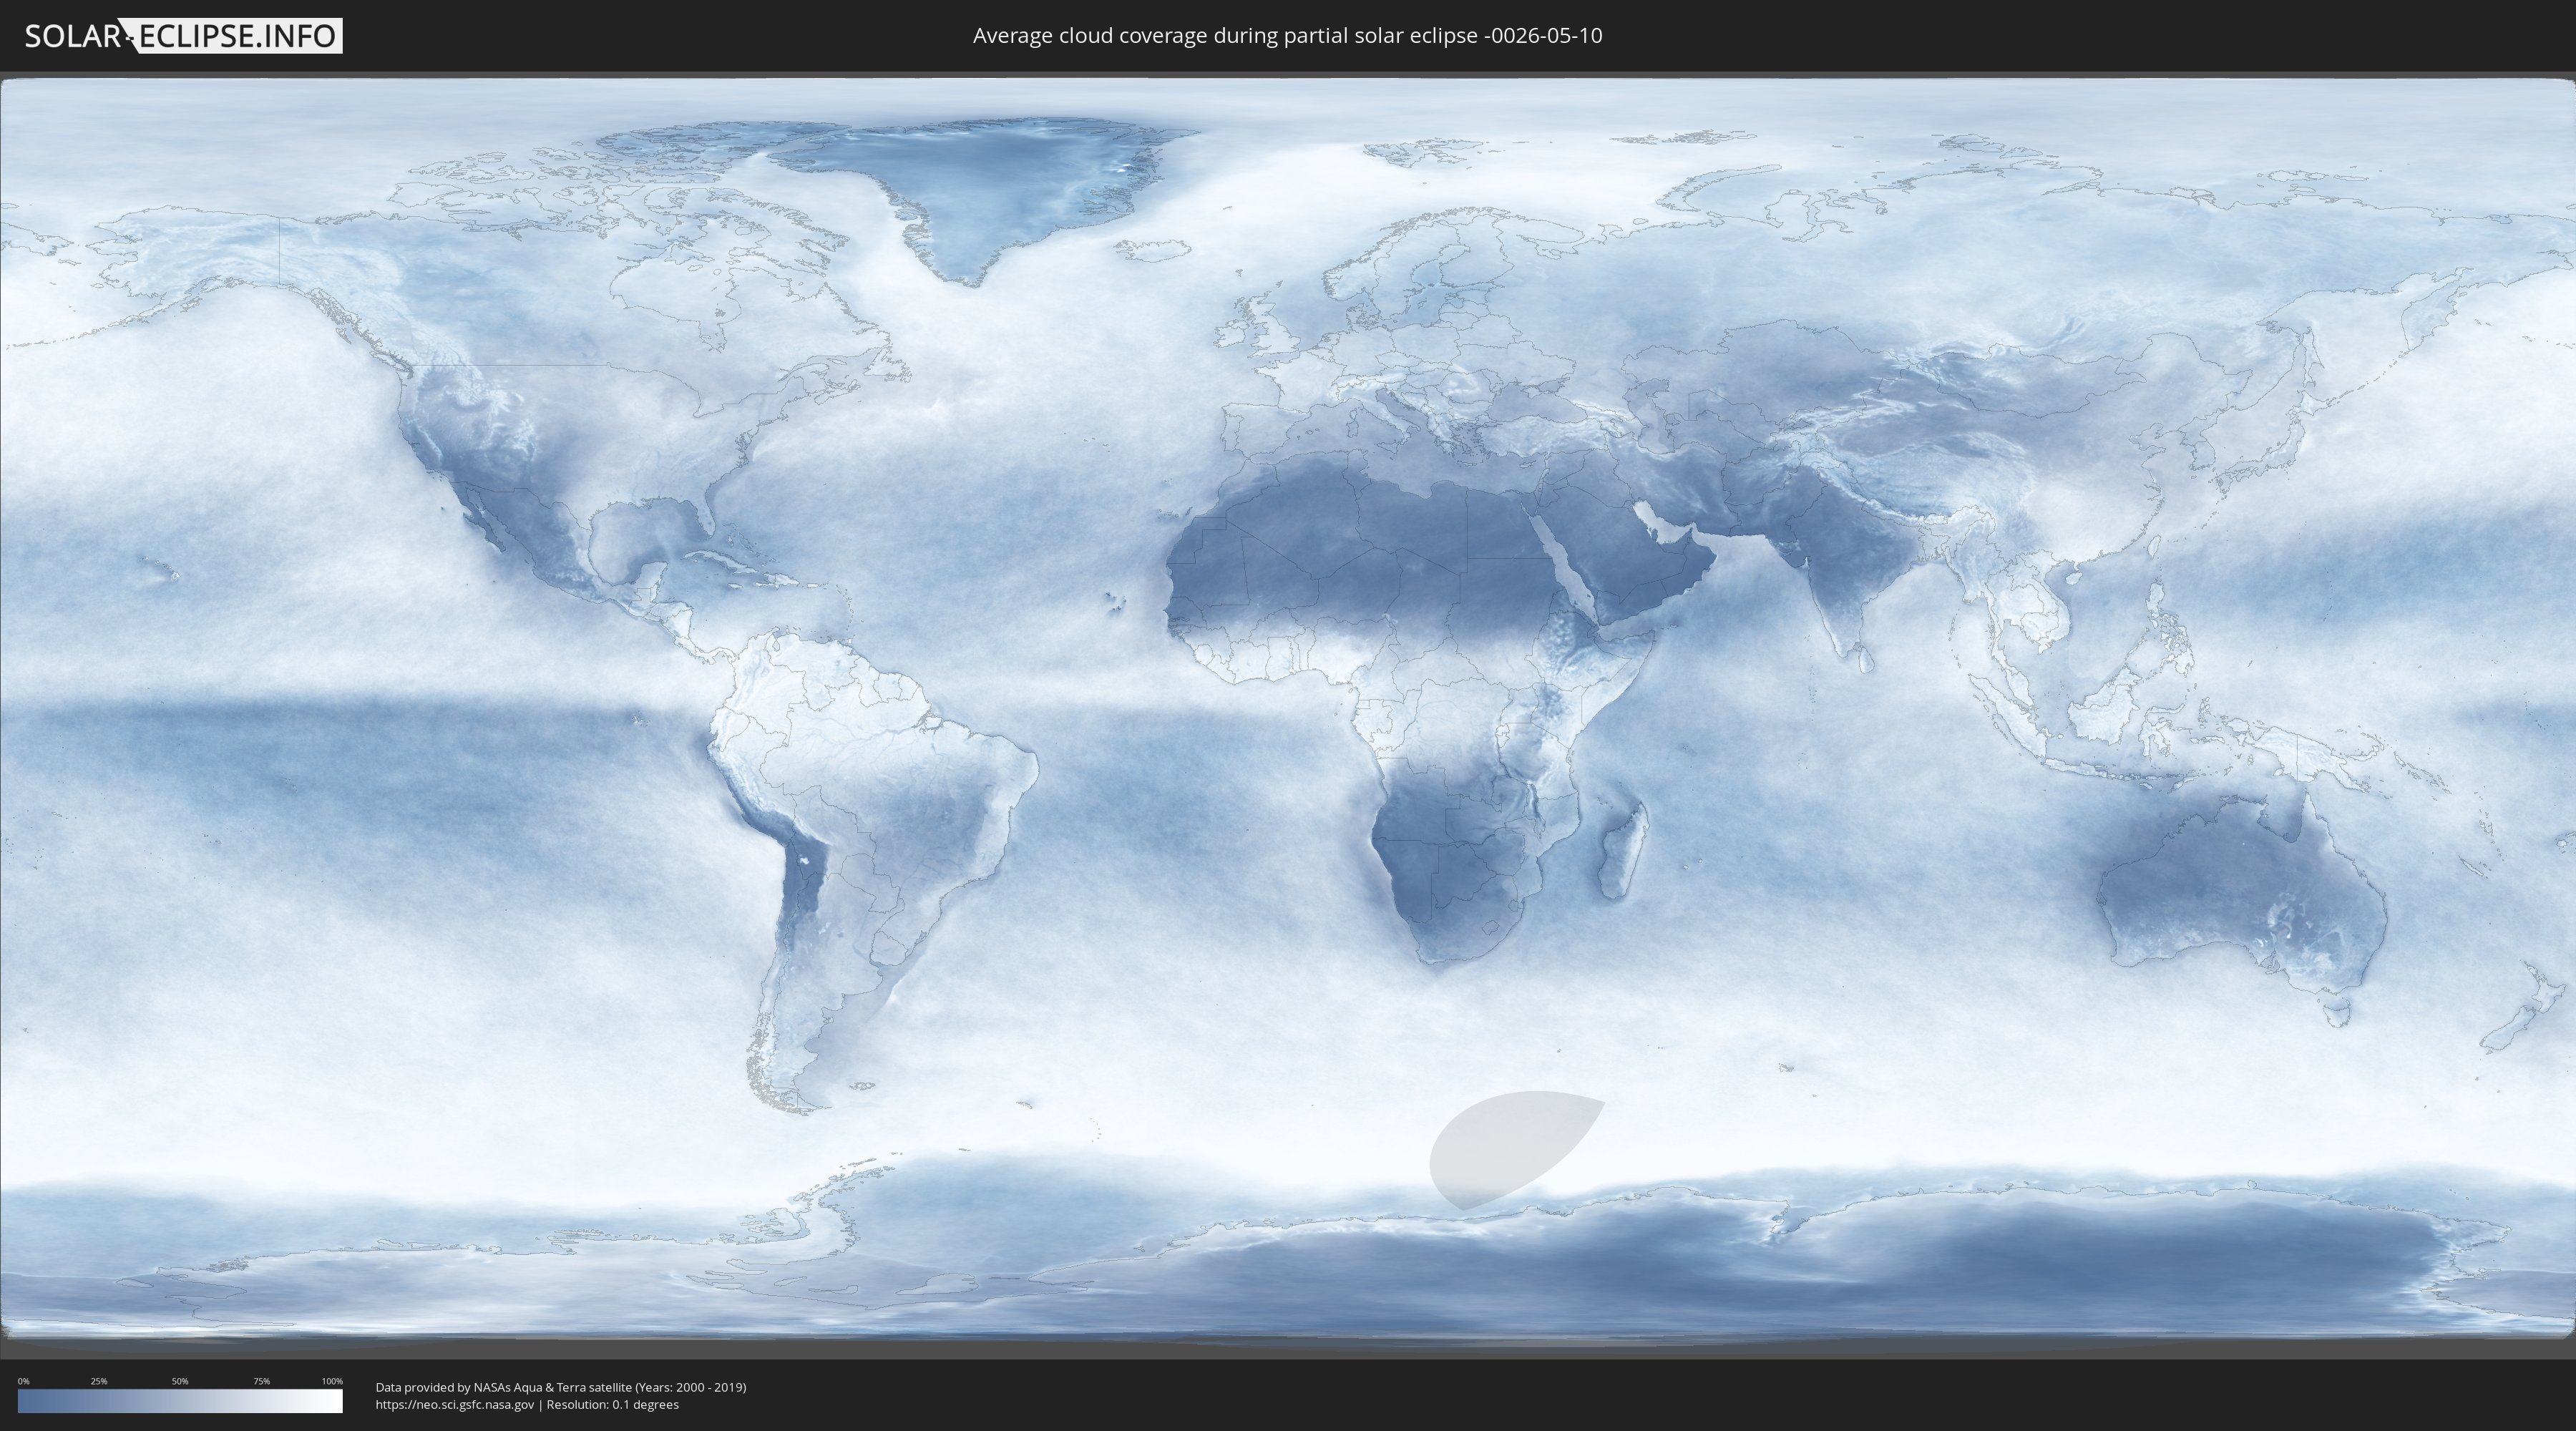Click the 0% legend label
Viewport: 2576px width, 1431px height.
23,1381
